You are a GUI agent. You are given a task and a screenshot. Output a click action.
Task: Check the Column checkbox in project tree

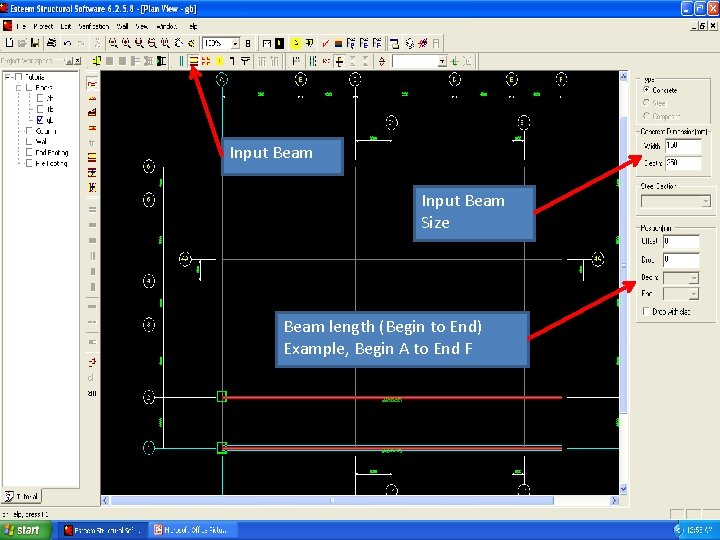[x=29, y=131]
